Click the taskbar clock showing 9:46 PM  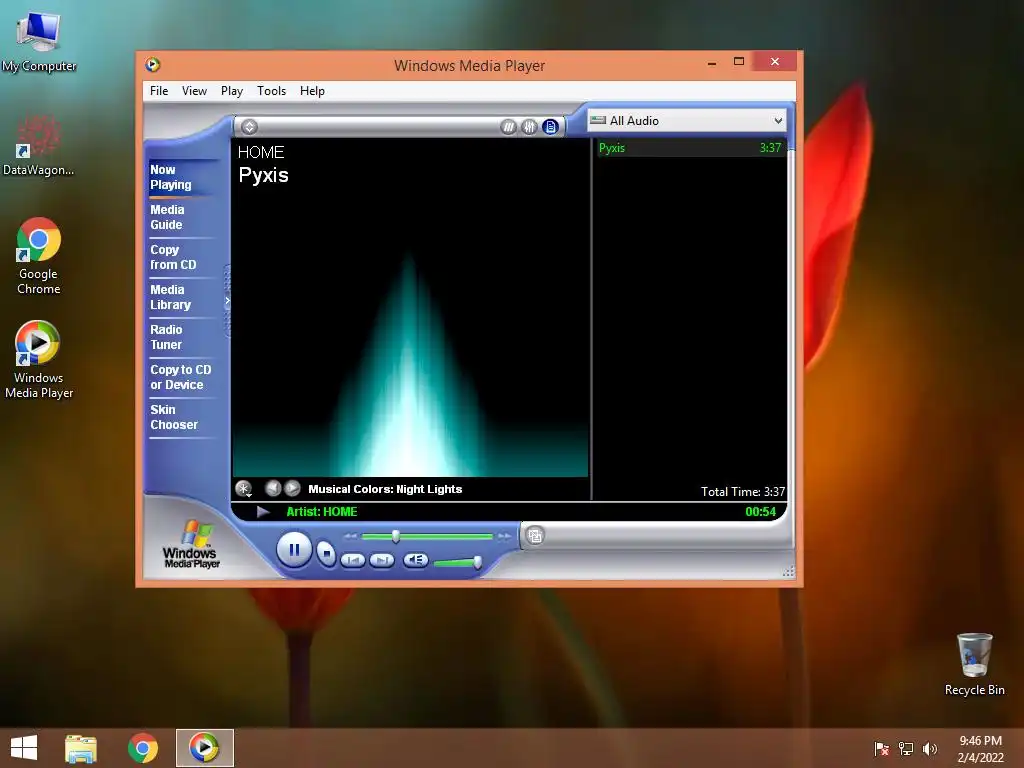click(980, 748)
